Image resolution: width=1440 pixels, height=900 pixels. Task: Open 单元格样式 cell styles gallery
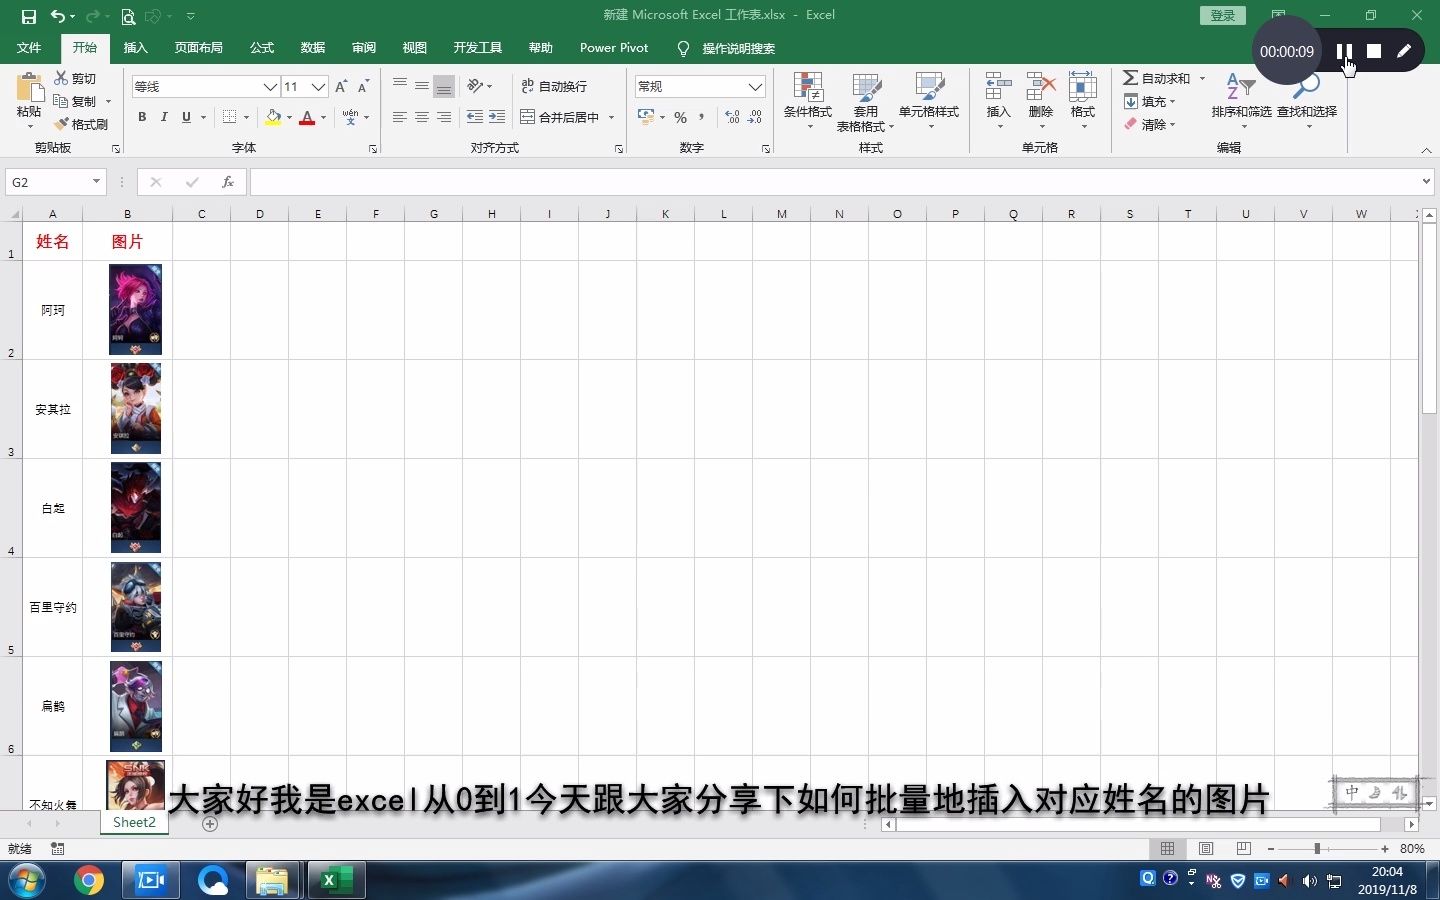pyautogui.click(x=929, y=102)
